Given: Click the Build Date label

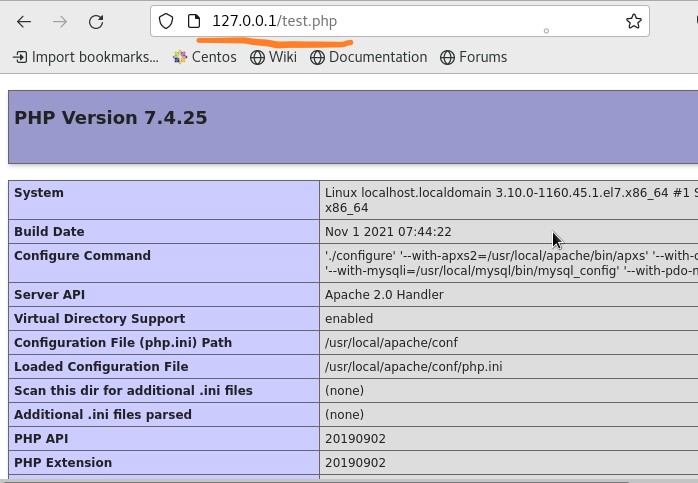Looking at the screenshot, I should tap(49, 231).
